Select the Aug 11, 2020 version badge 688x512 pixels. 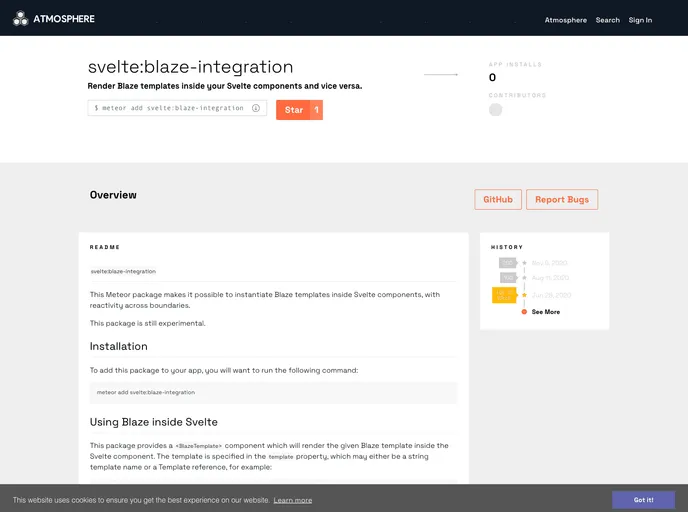[508, 278]
